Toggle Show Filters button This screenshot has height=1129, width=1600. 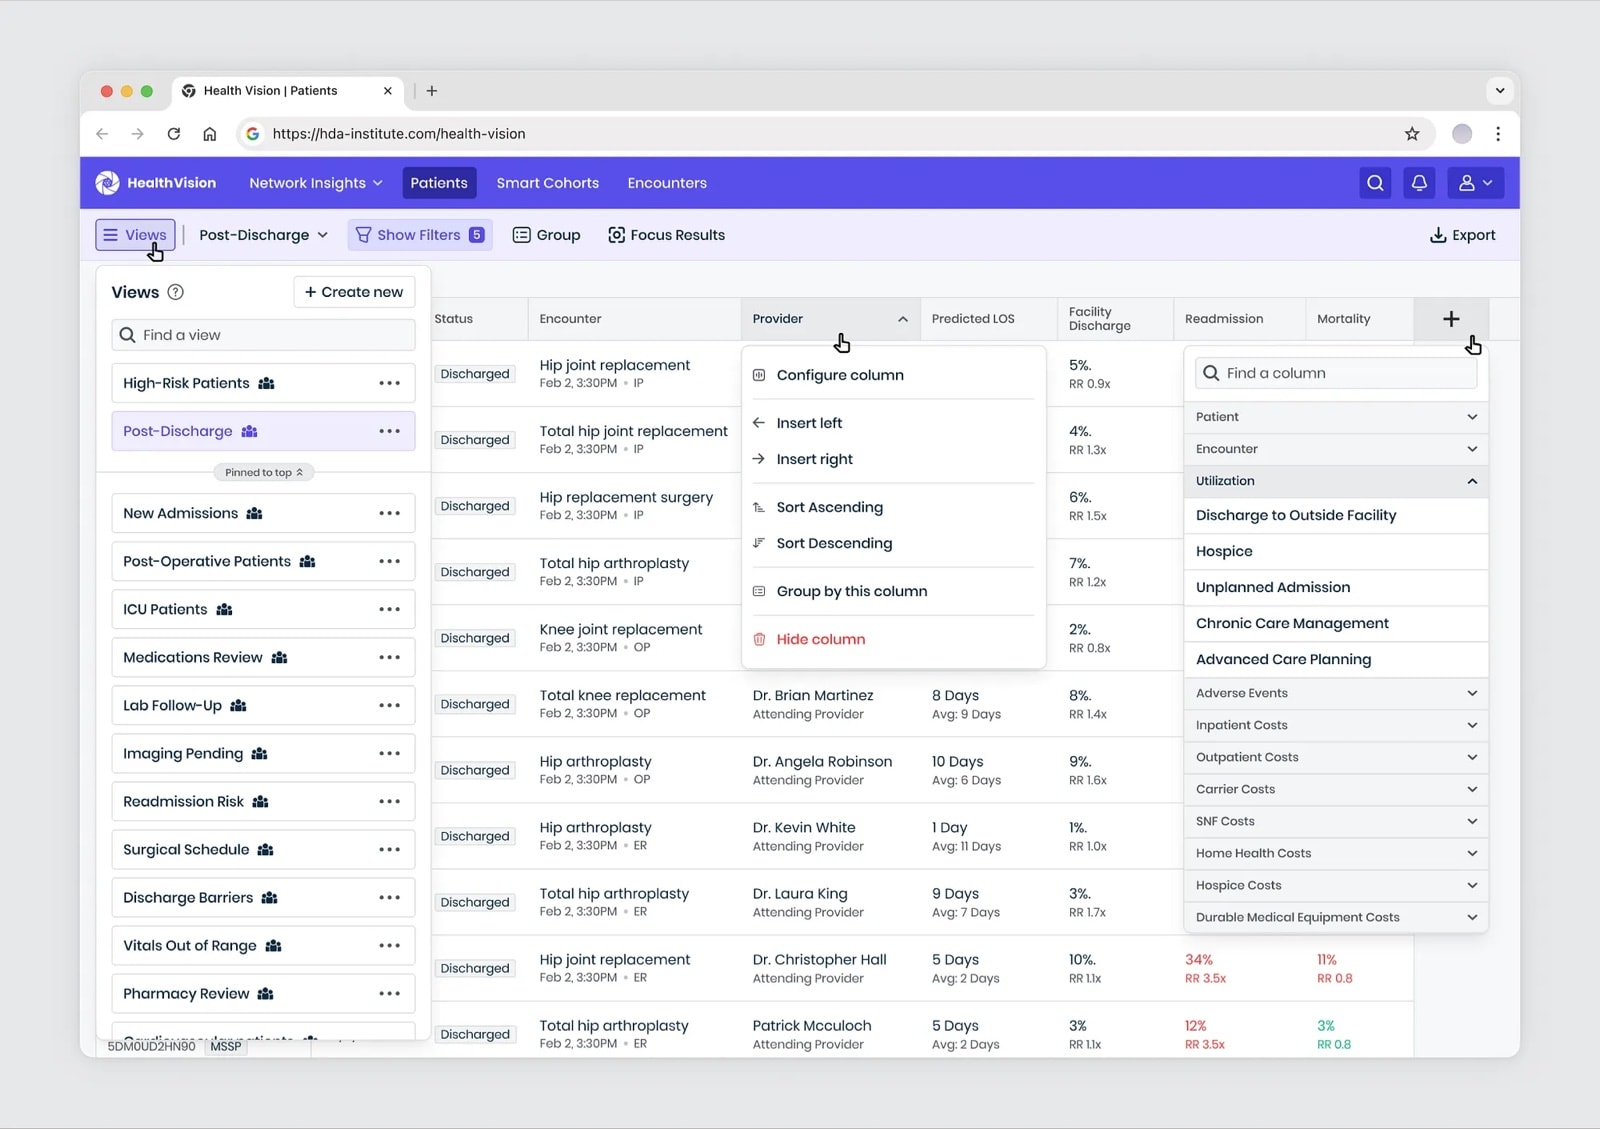coord(420,235)
